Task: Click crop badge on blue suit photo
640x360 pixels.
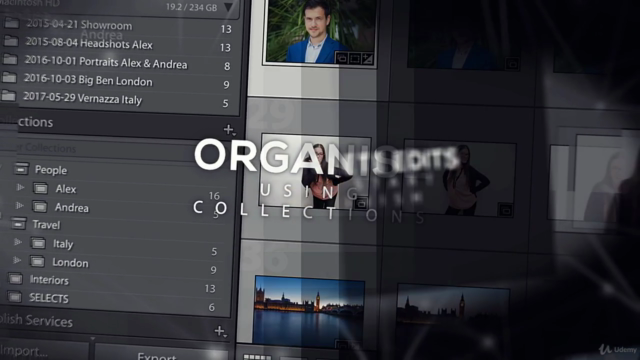Action: [354, 59]
